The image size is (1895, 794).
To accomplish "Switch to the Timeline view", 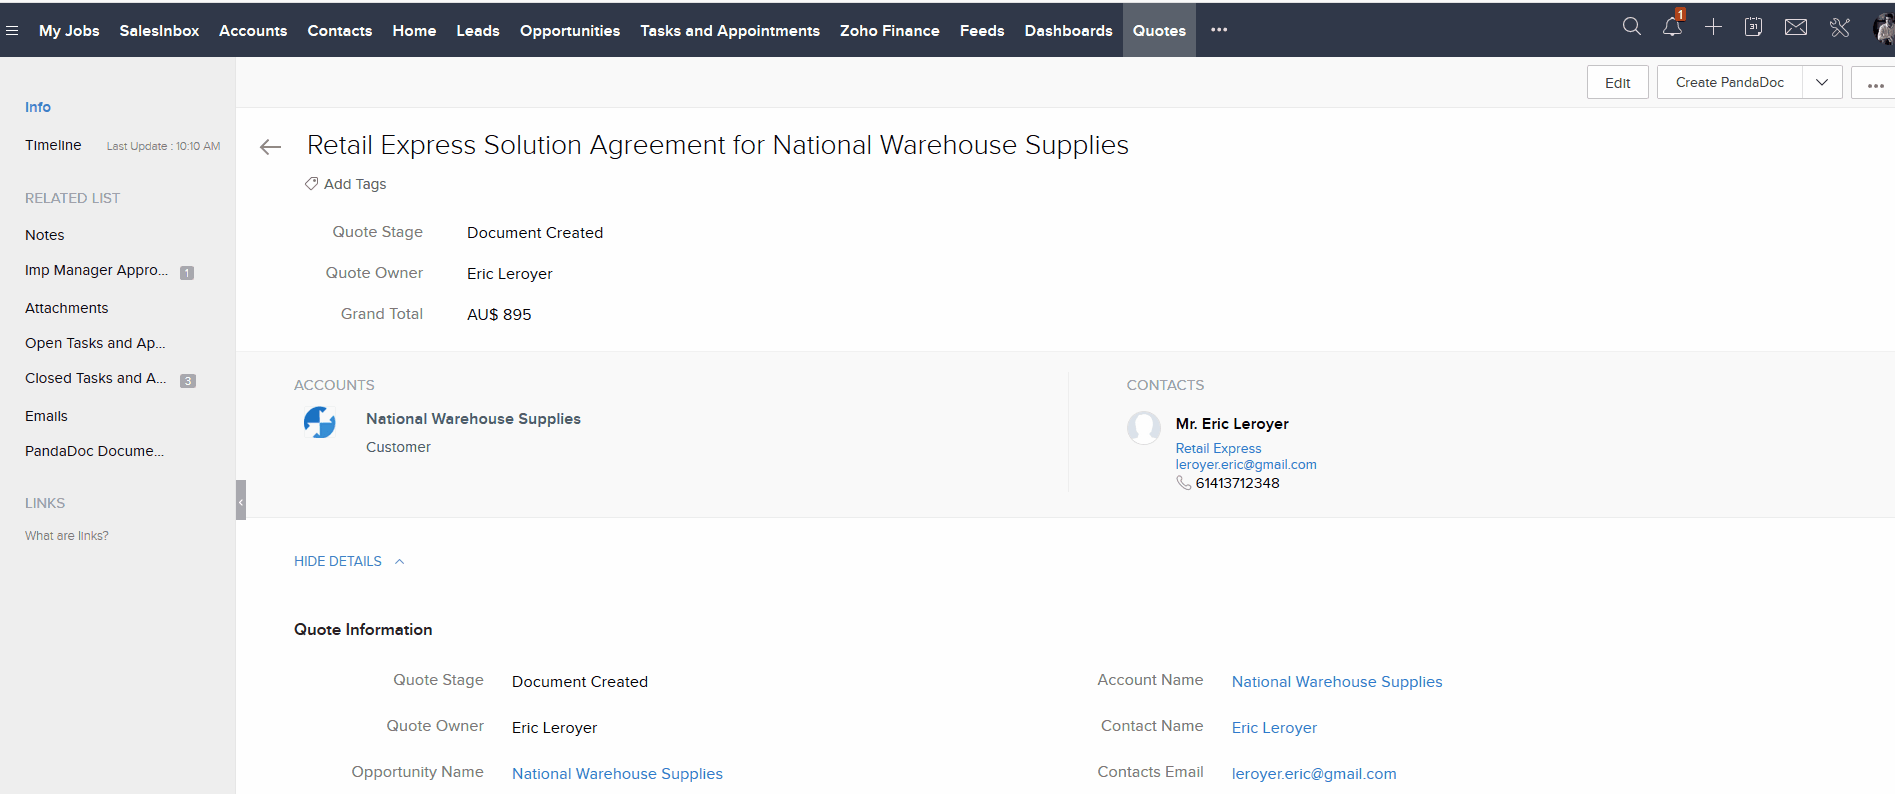I will (x=53, y=145).
